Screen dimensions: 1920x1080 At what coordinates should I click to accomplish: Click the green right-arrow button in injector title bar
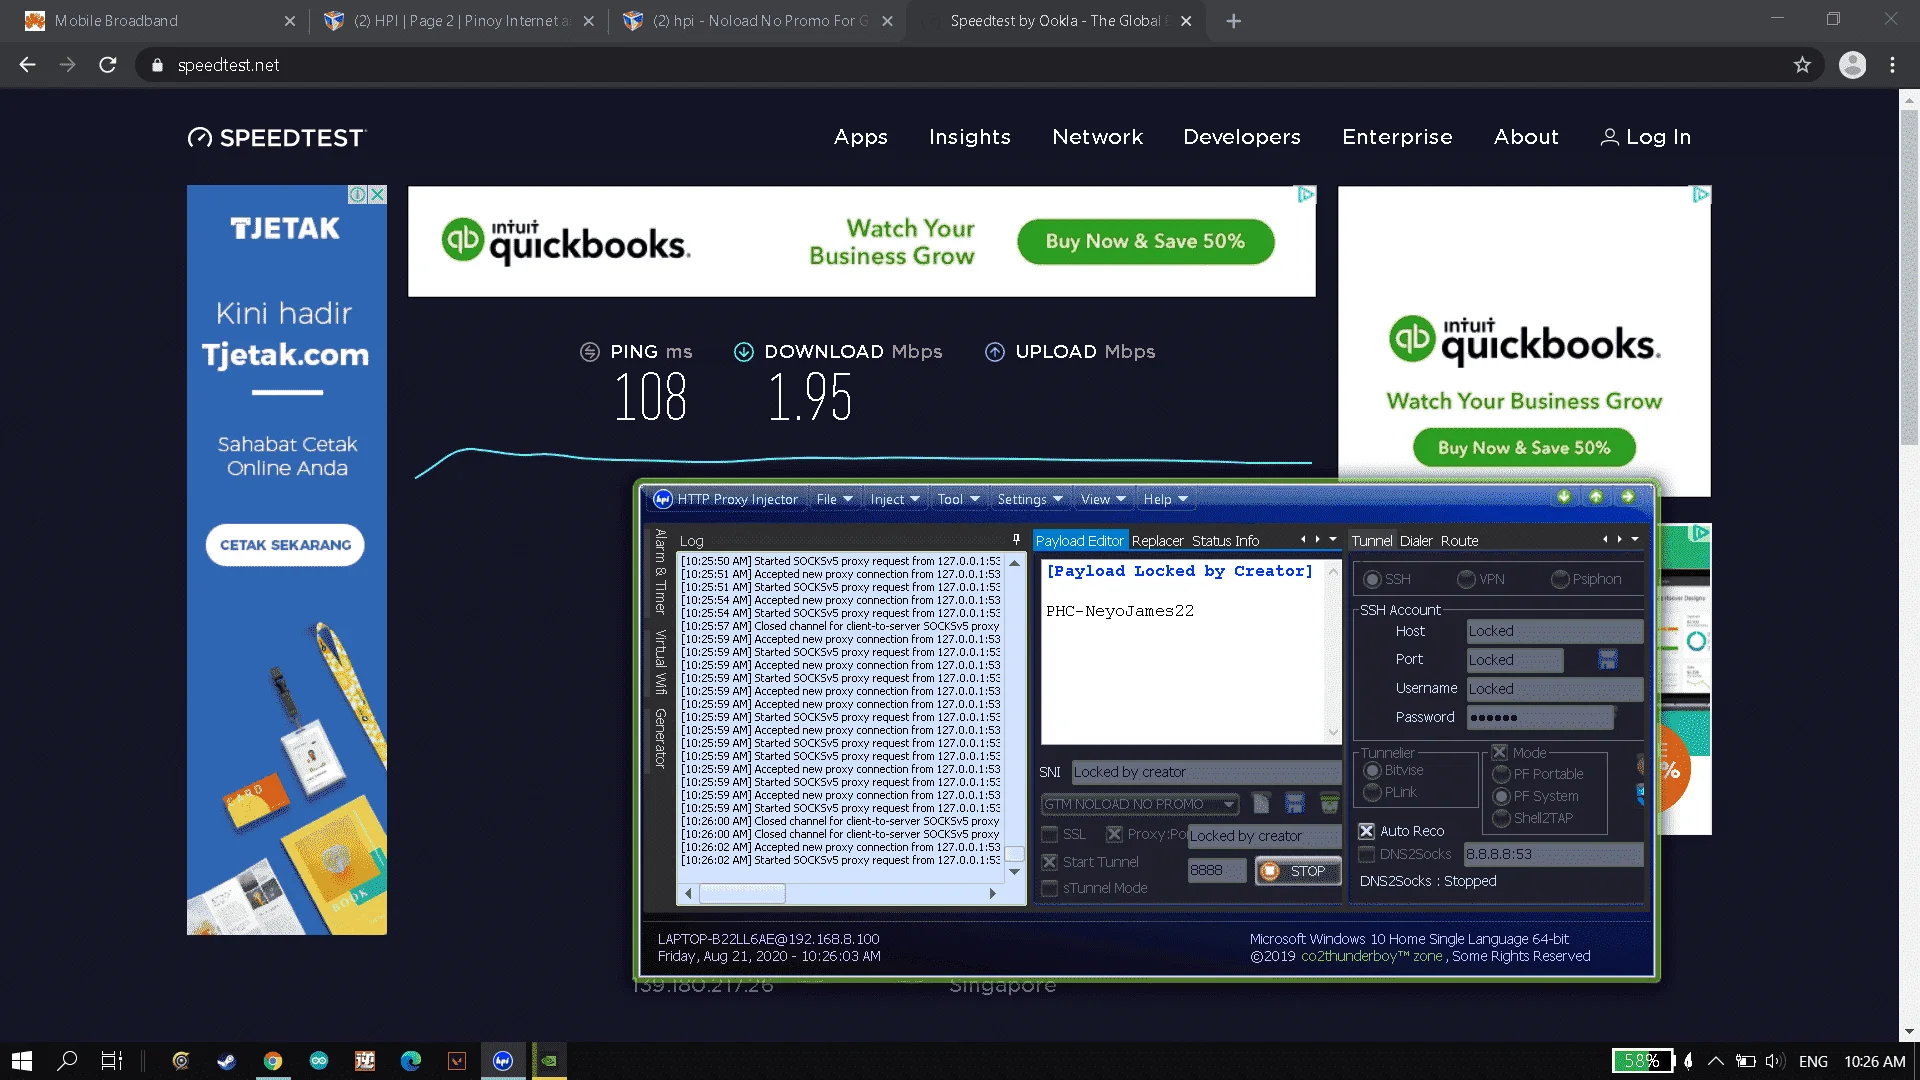[1628, 497]
